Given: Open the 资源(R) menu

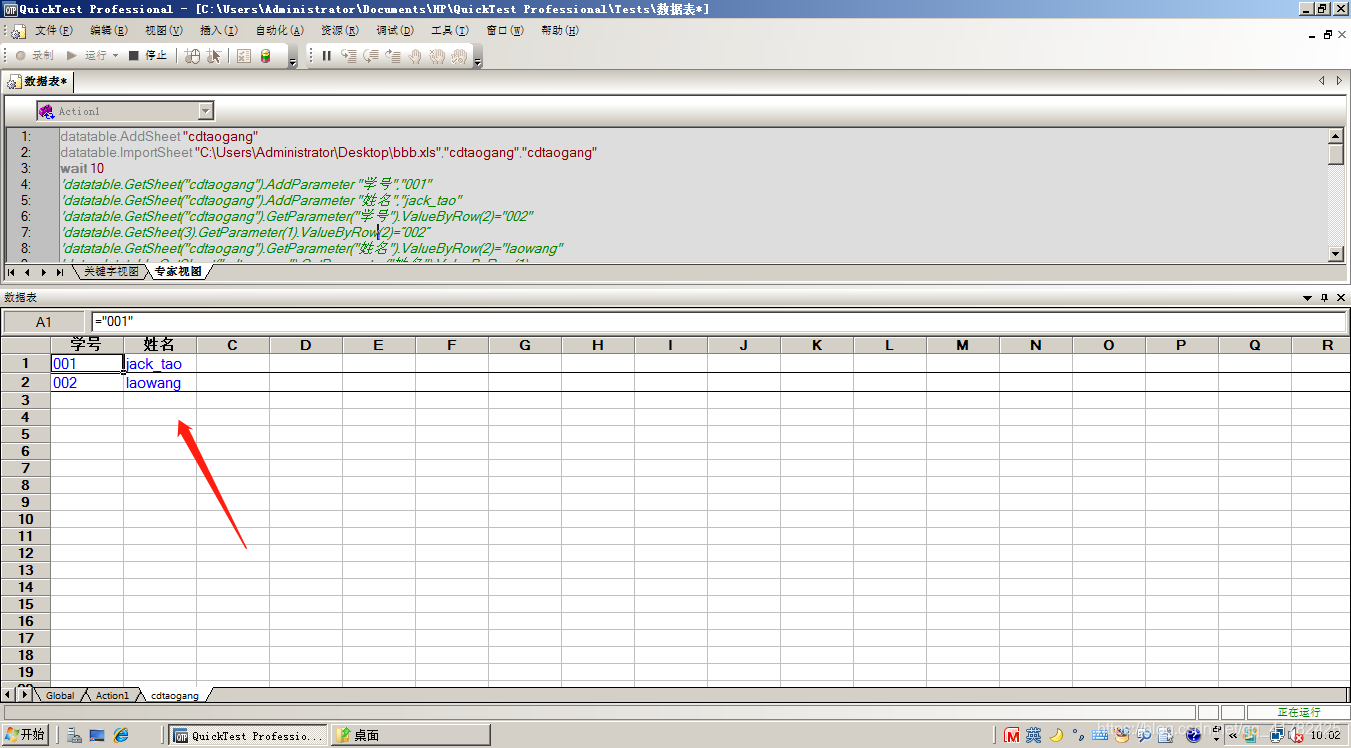Looking at the screenshot, I should point(340,31).
